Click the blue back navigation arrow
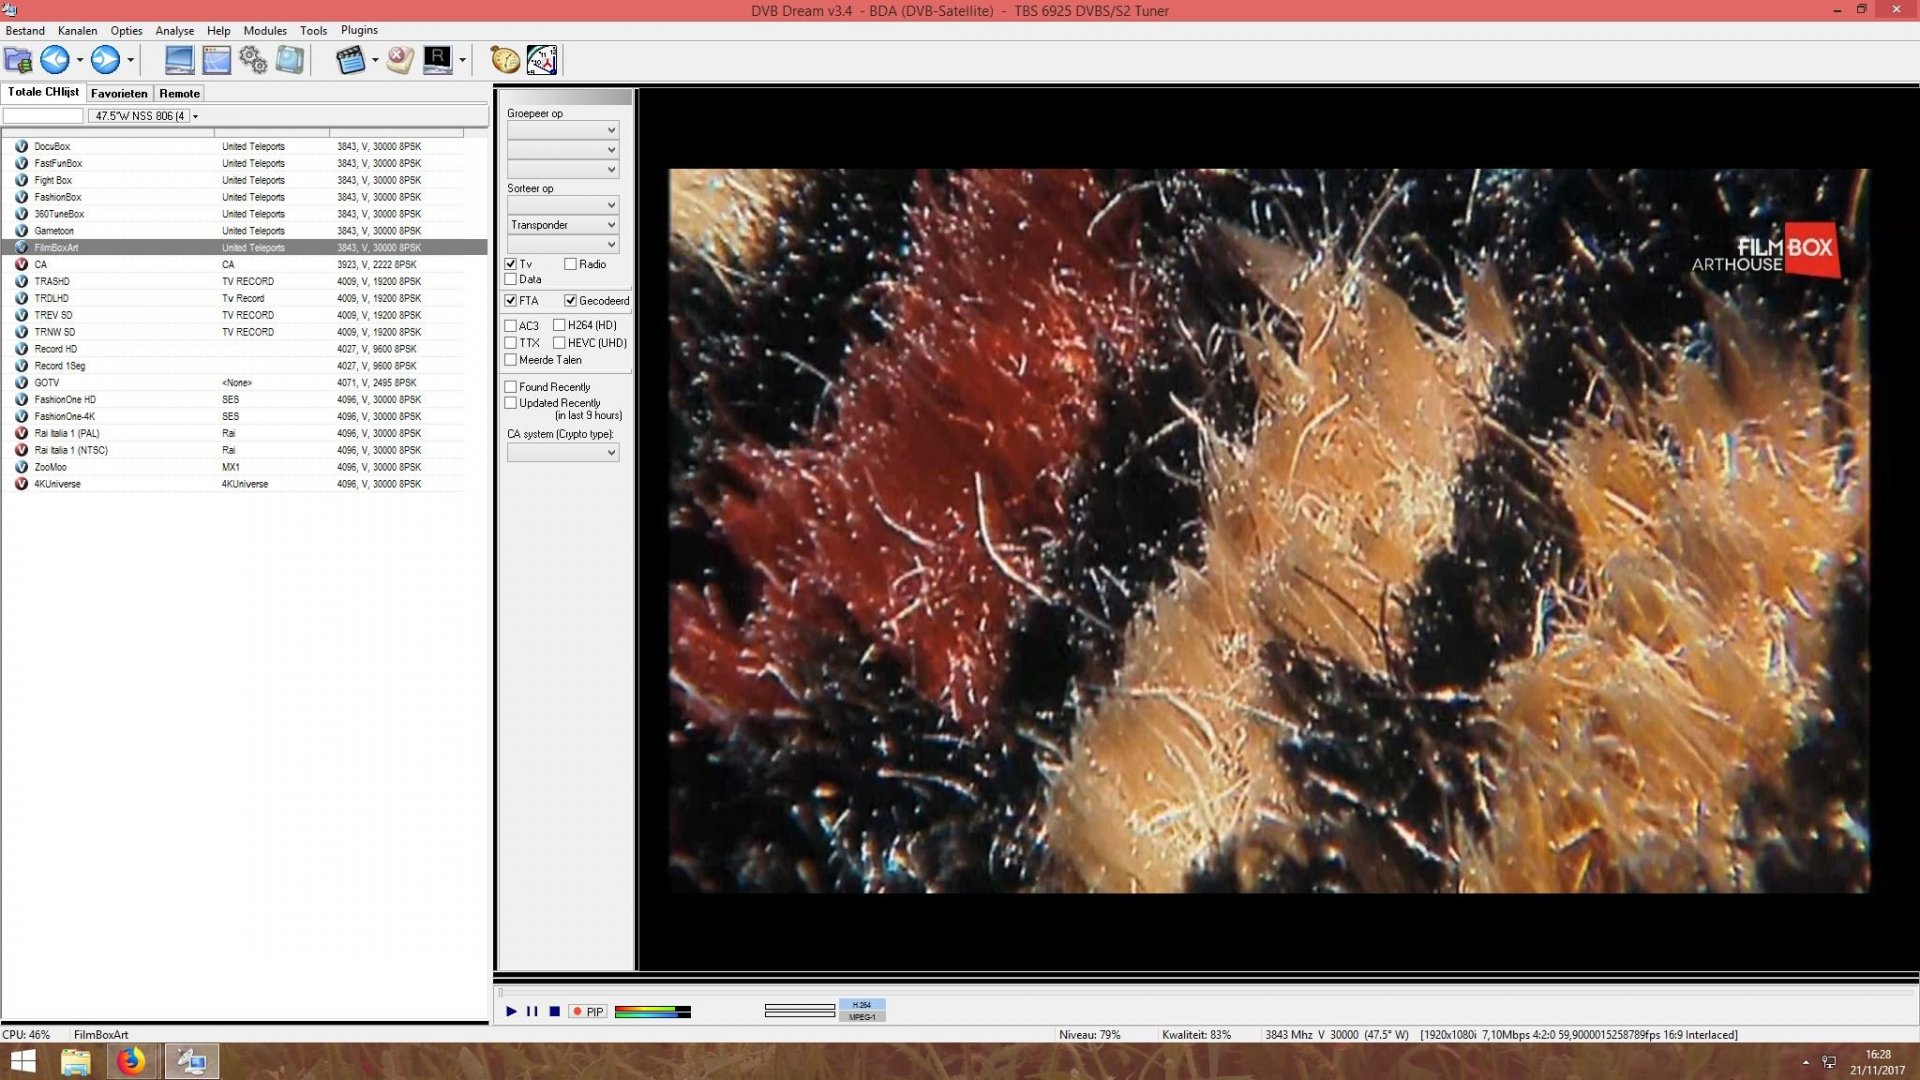This screenshot has width=1920, height=1080. click(x=56, y=60)
